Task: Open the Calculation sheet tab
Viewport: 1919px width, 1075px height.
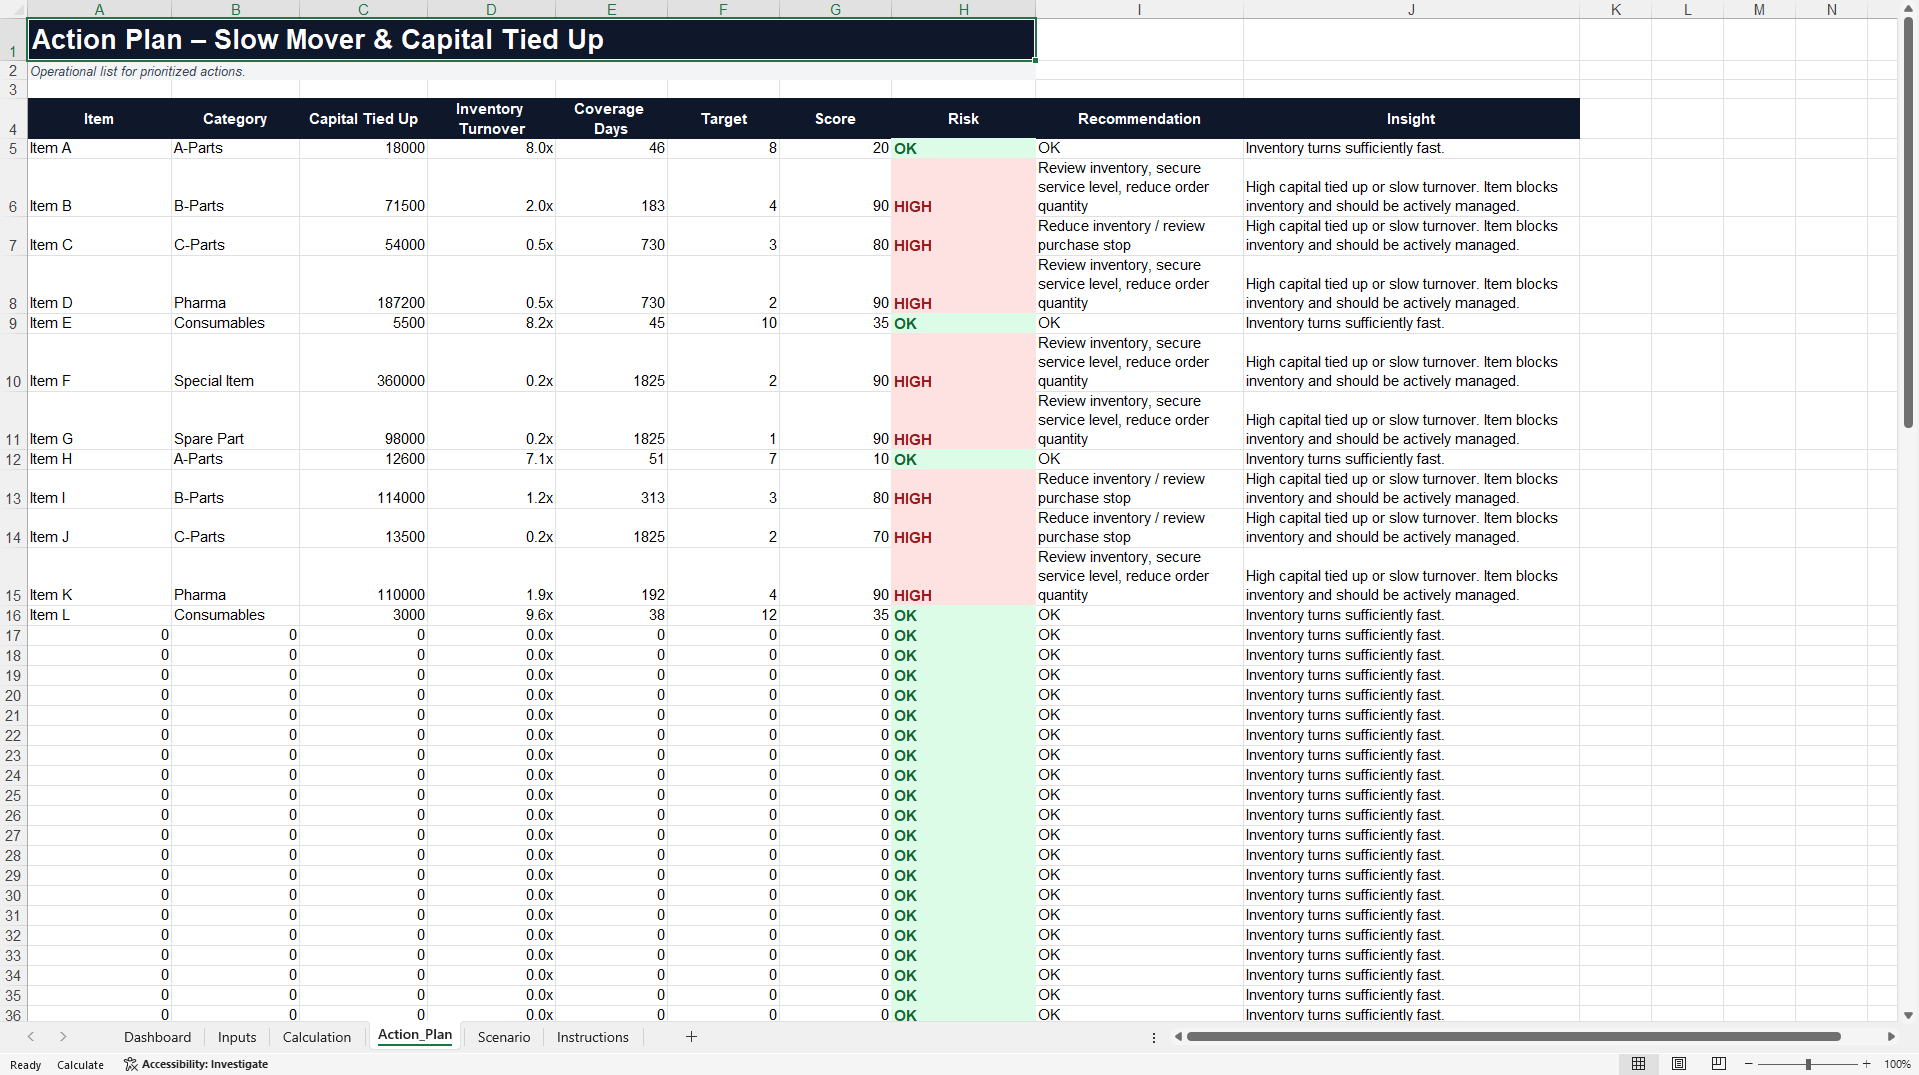Action: pos(317,1037)
